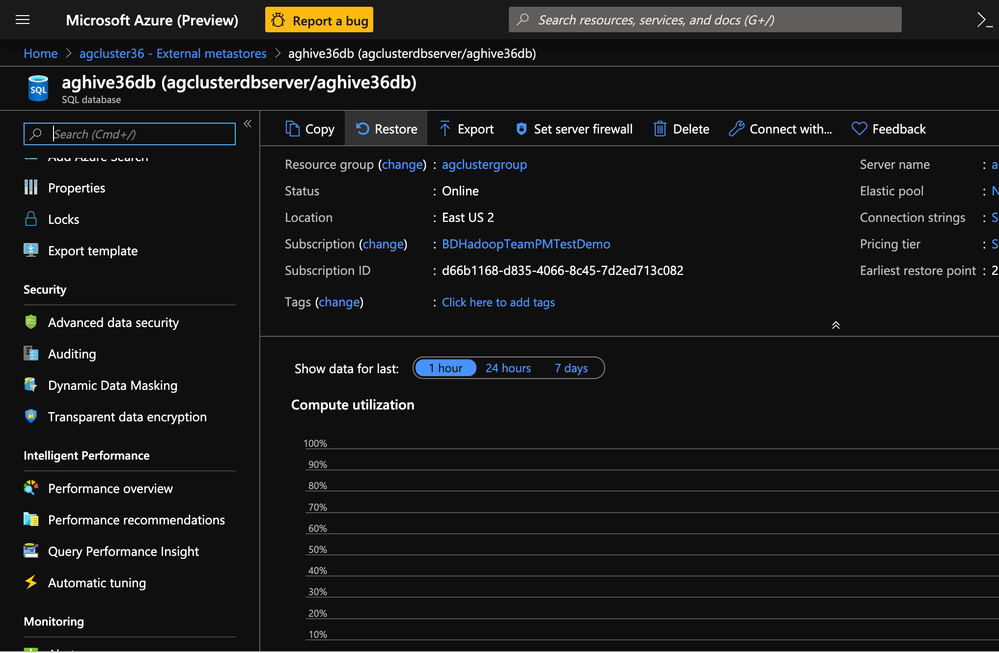Viewport: 999px width, 653px height.
Task: Click the sidebar Search (Cmd+/) field
Action: click(140, 134)
